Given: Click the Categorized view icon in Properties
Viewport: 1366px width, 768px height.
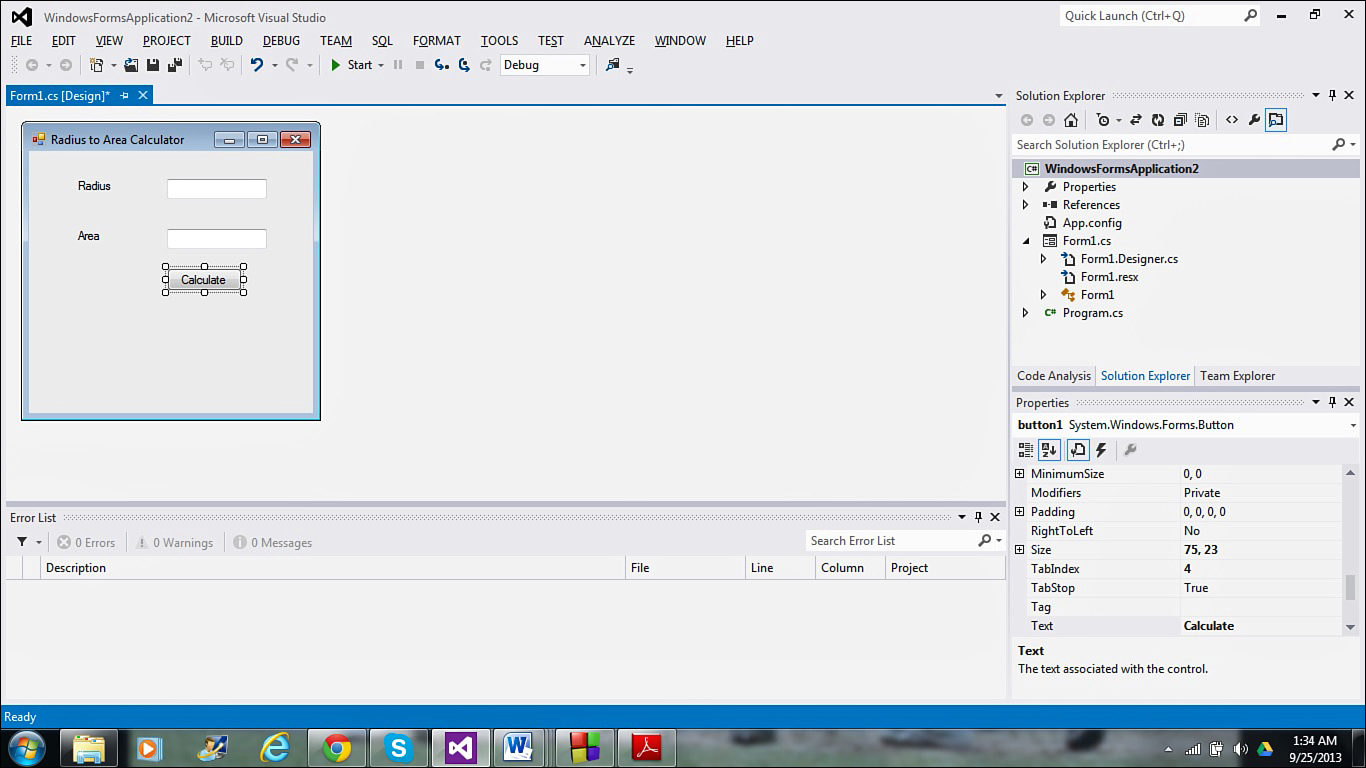Looking at the screenshot, I should click(1026, 450).
